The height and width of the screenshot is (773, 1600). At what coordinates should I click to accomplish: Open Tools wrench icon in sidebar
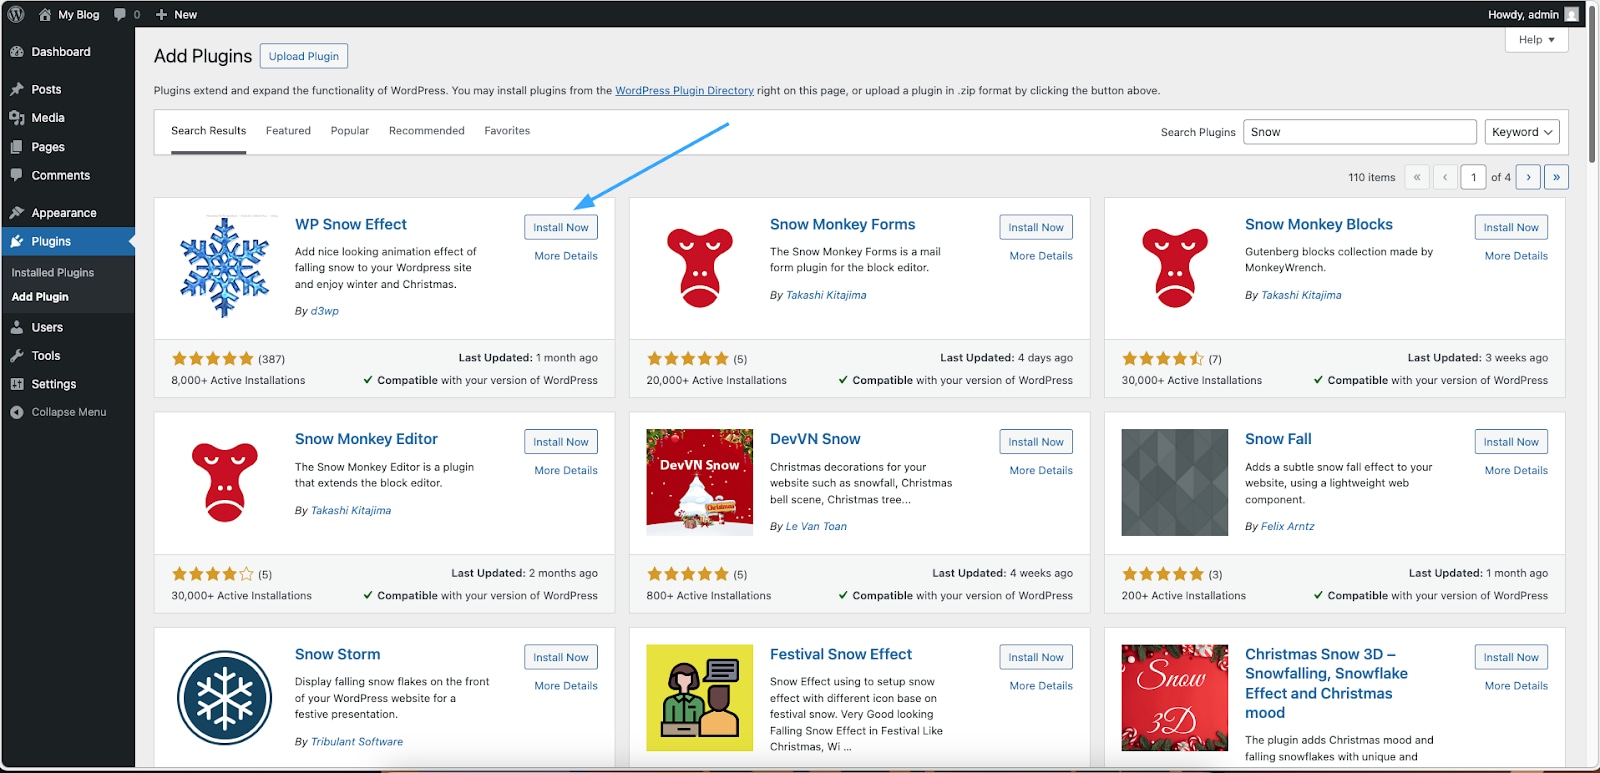17,356
